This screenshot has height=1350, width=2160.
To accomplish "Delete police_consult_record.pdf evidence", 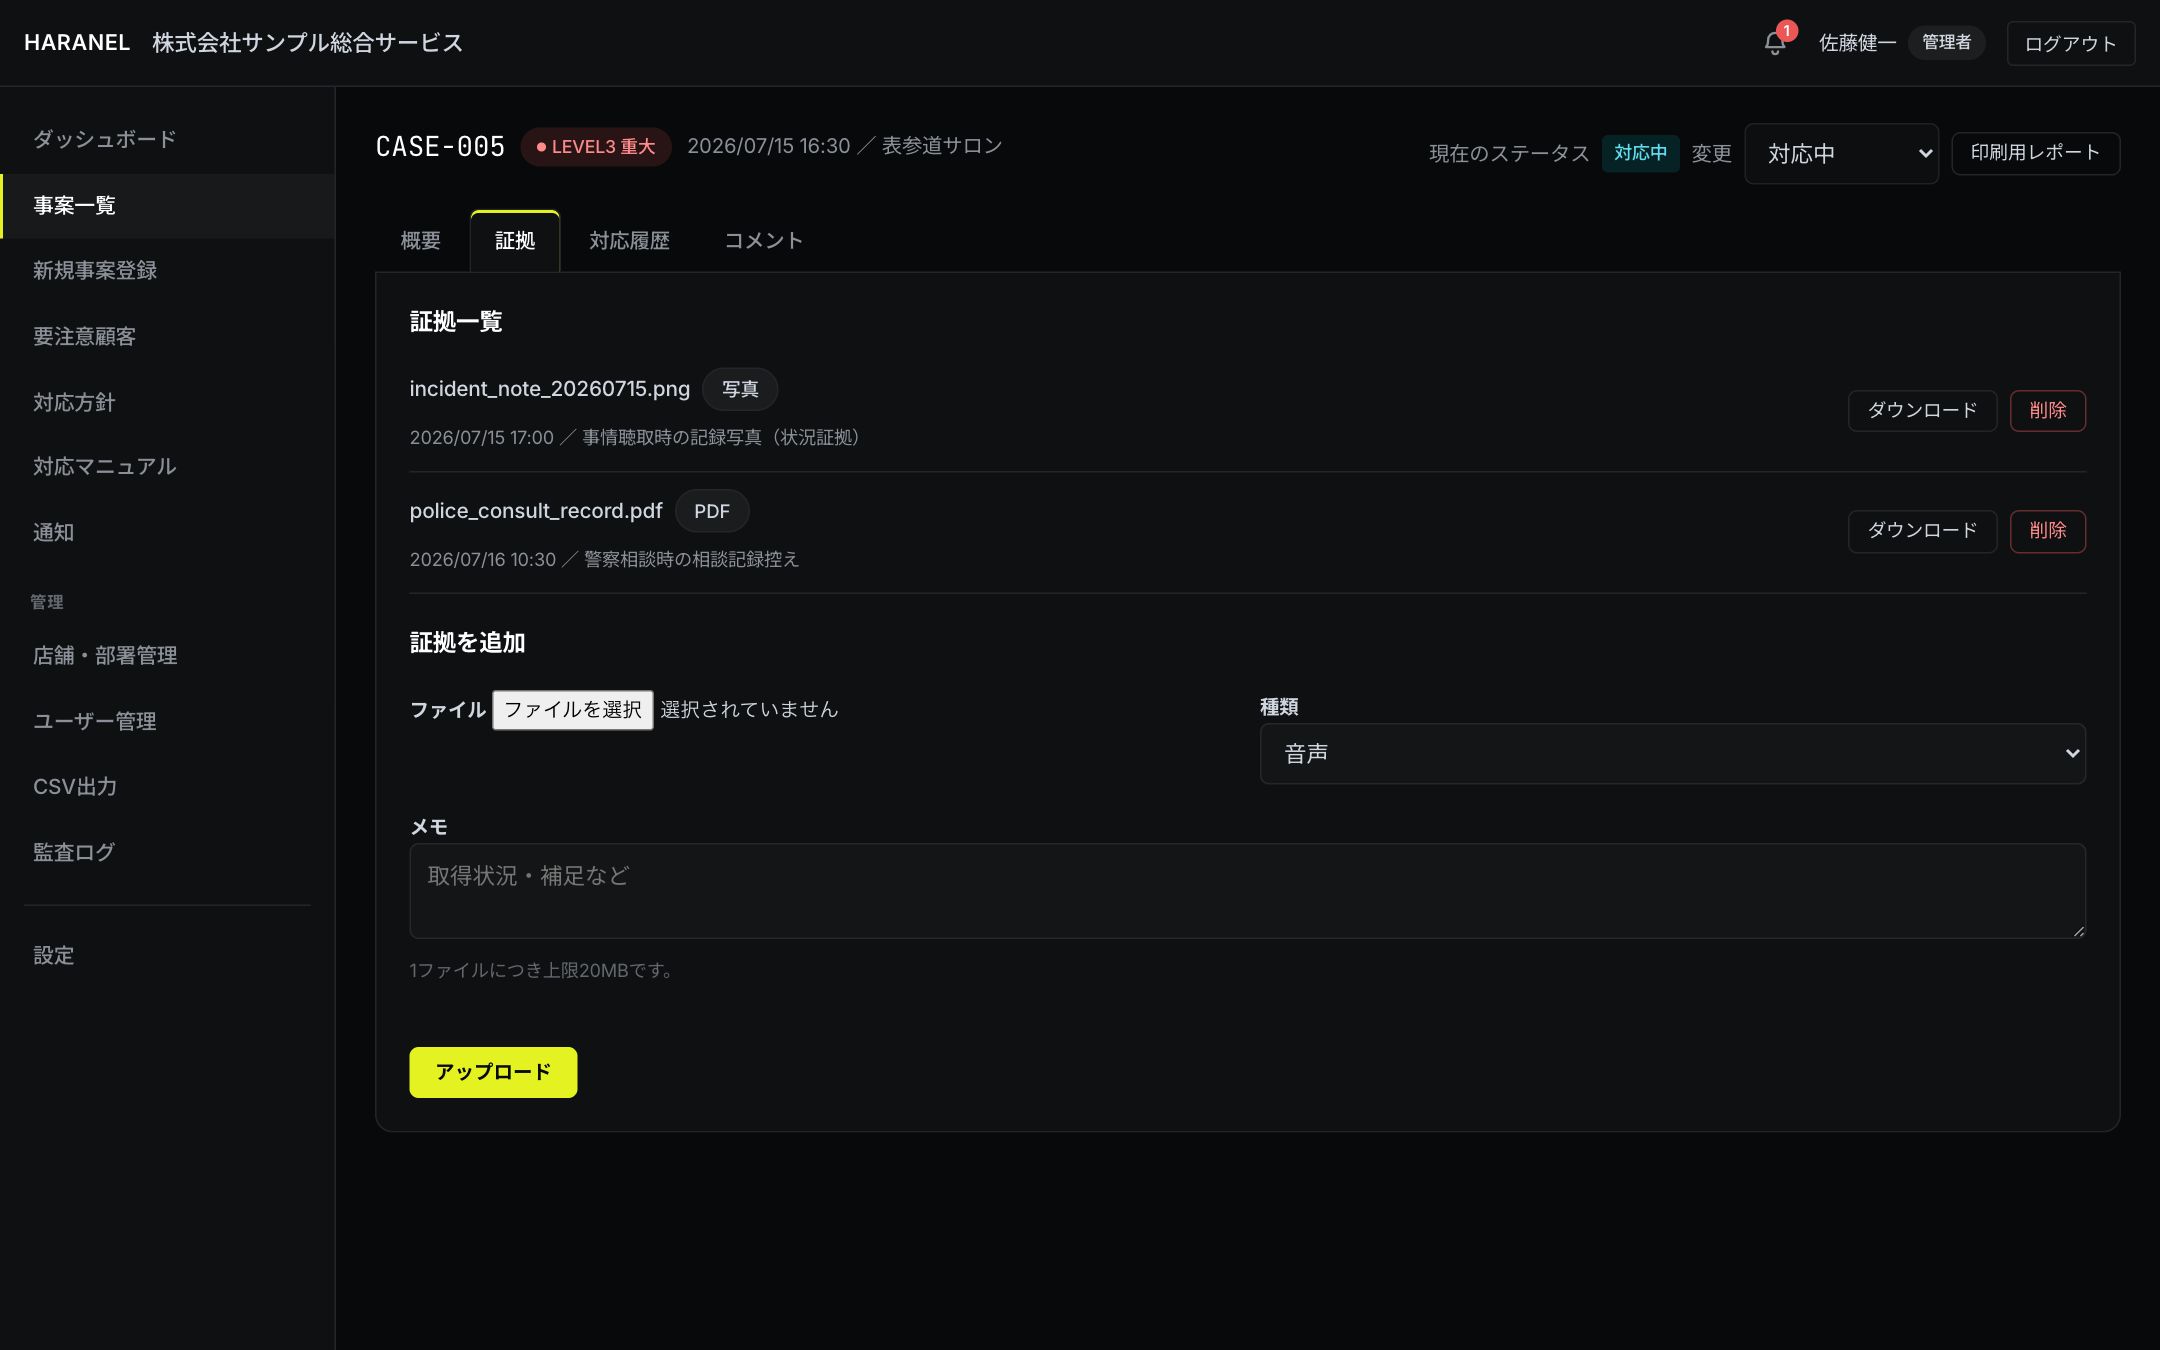I will click(2047, 531).
